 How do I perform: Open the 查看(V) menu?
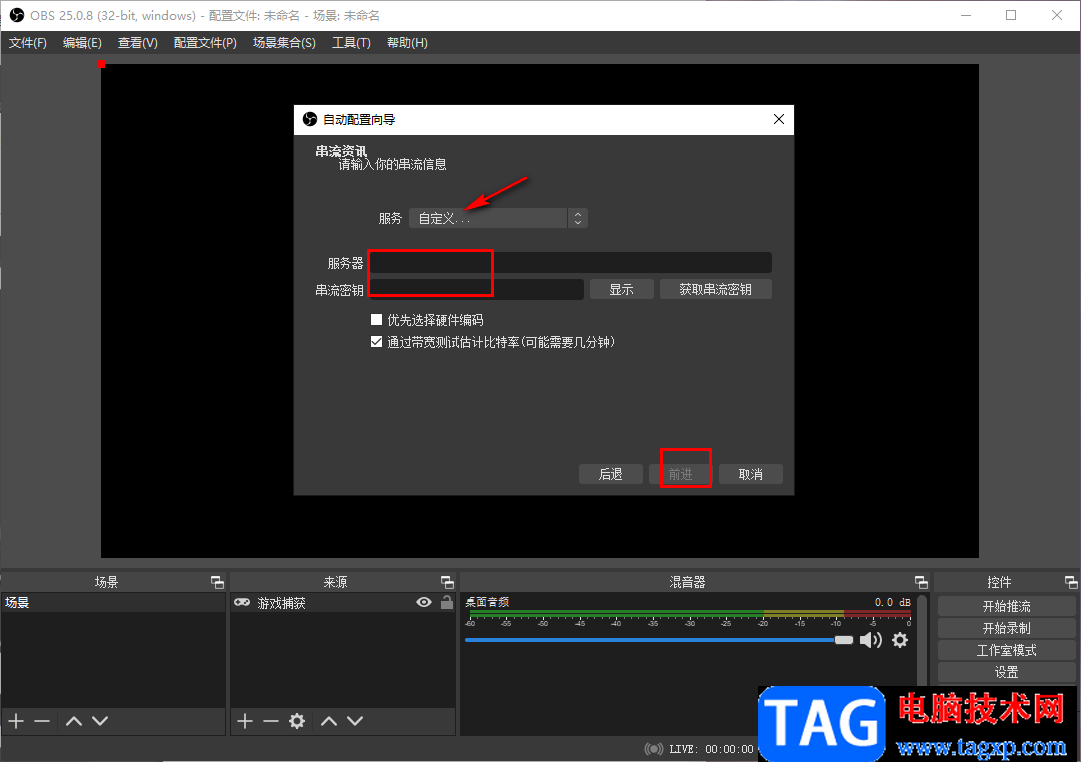pos(137,43)
